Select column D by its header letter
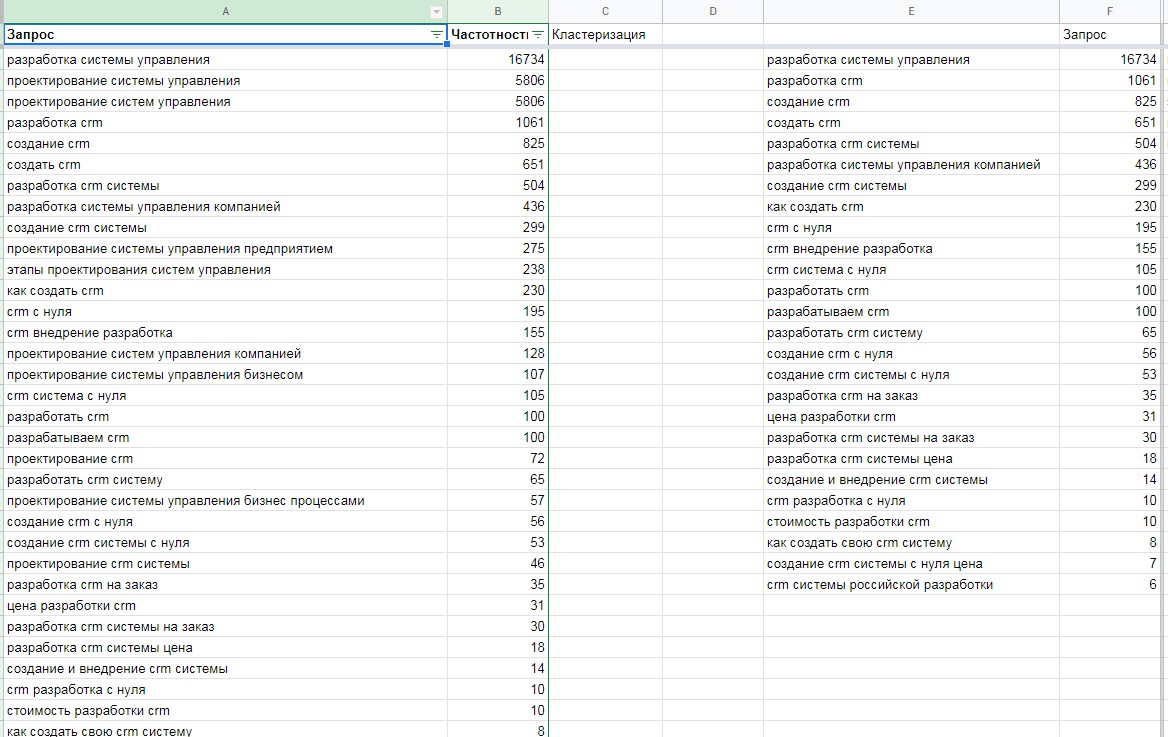The width and height of the screenshot is (1168, 737). [713, 11]
